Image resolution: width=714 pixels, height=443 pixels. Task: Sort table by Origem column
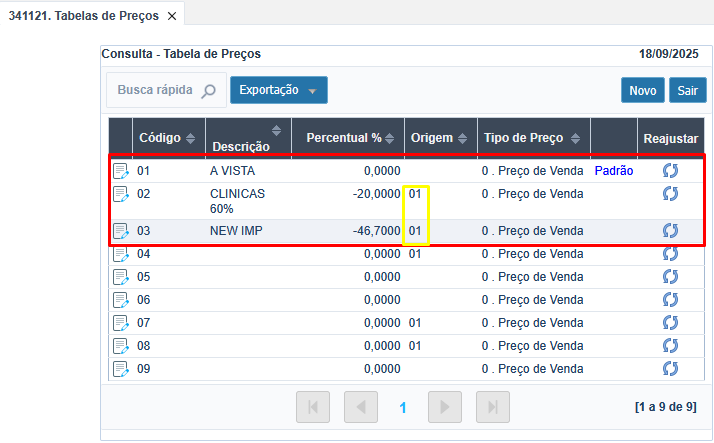[437, 138]
